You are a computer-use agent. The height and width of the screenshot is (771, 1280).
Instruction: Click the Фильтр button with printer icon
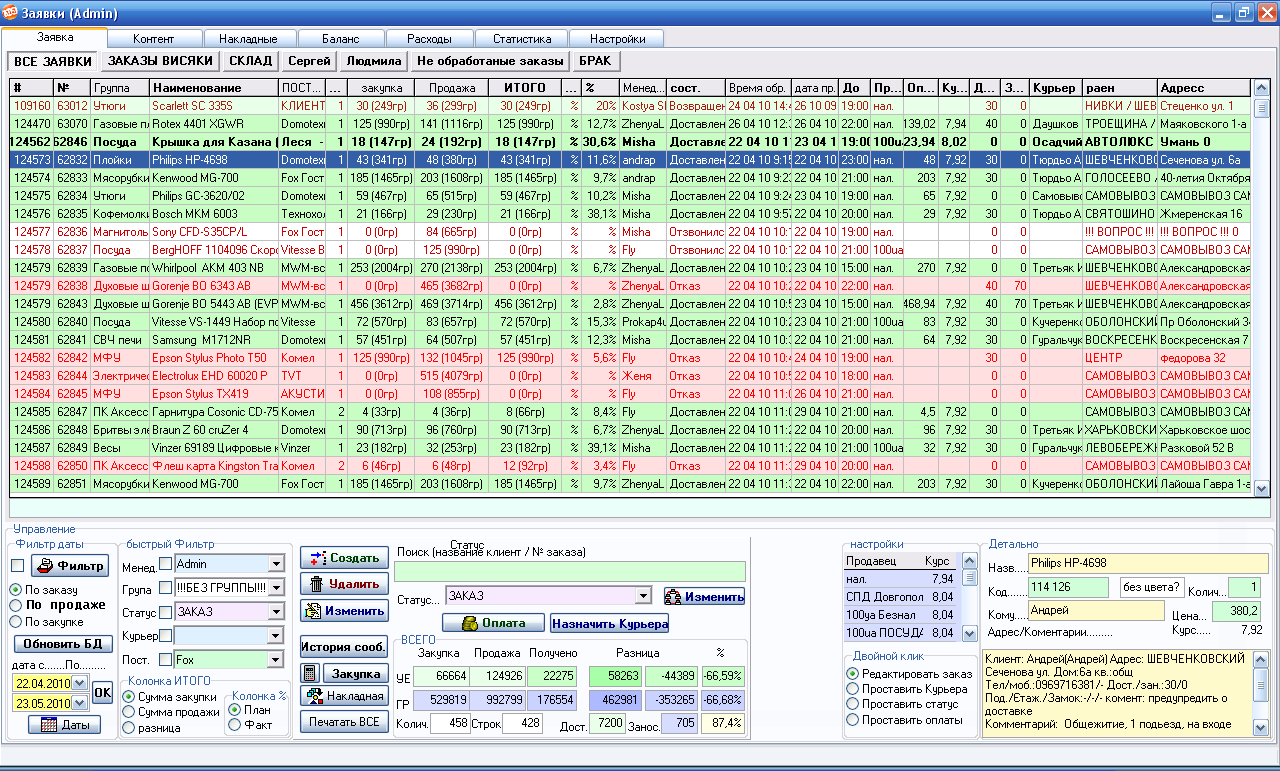click(x=69, y=566)
